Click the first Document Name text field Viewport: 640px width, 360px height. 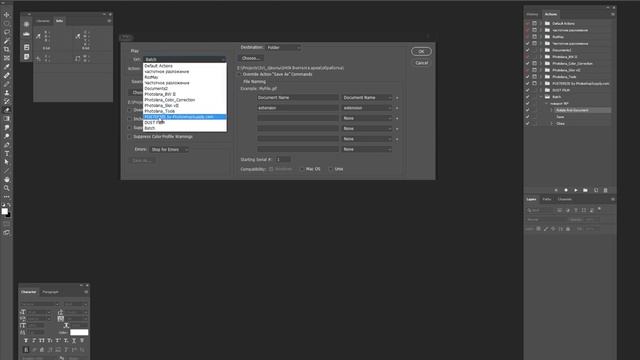[x=298, y=98]
